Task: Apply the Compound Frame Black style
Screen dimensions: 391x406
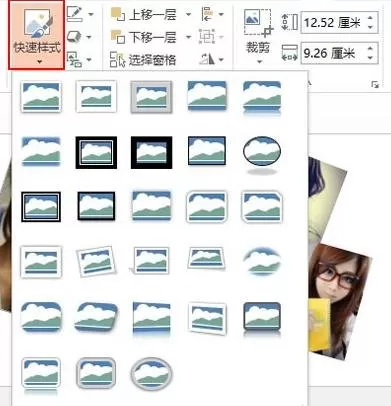Action: (41, 207)
